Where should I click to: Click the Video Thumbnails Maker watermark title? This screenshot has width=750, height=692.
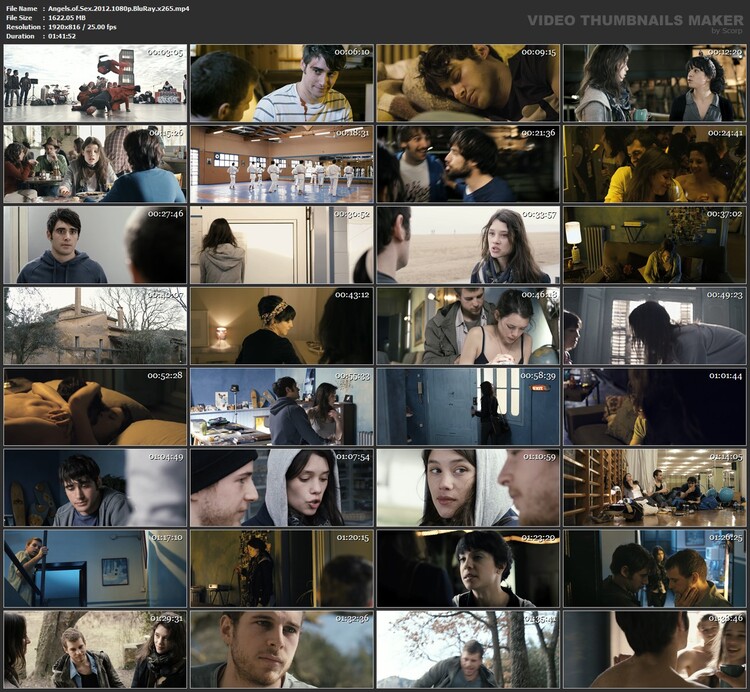(634, 19)
